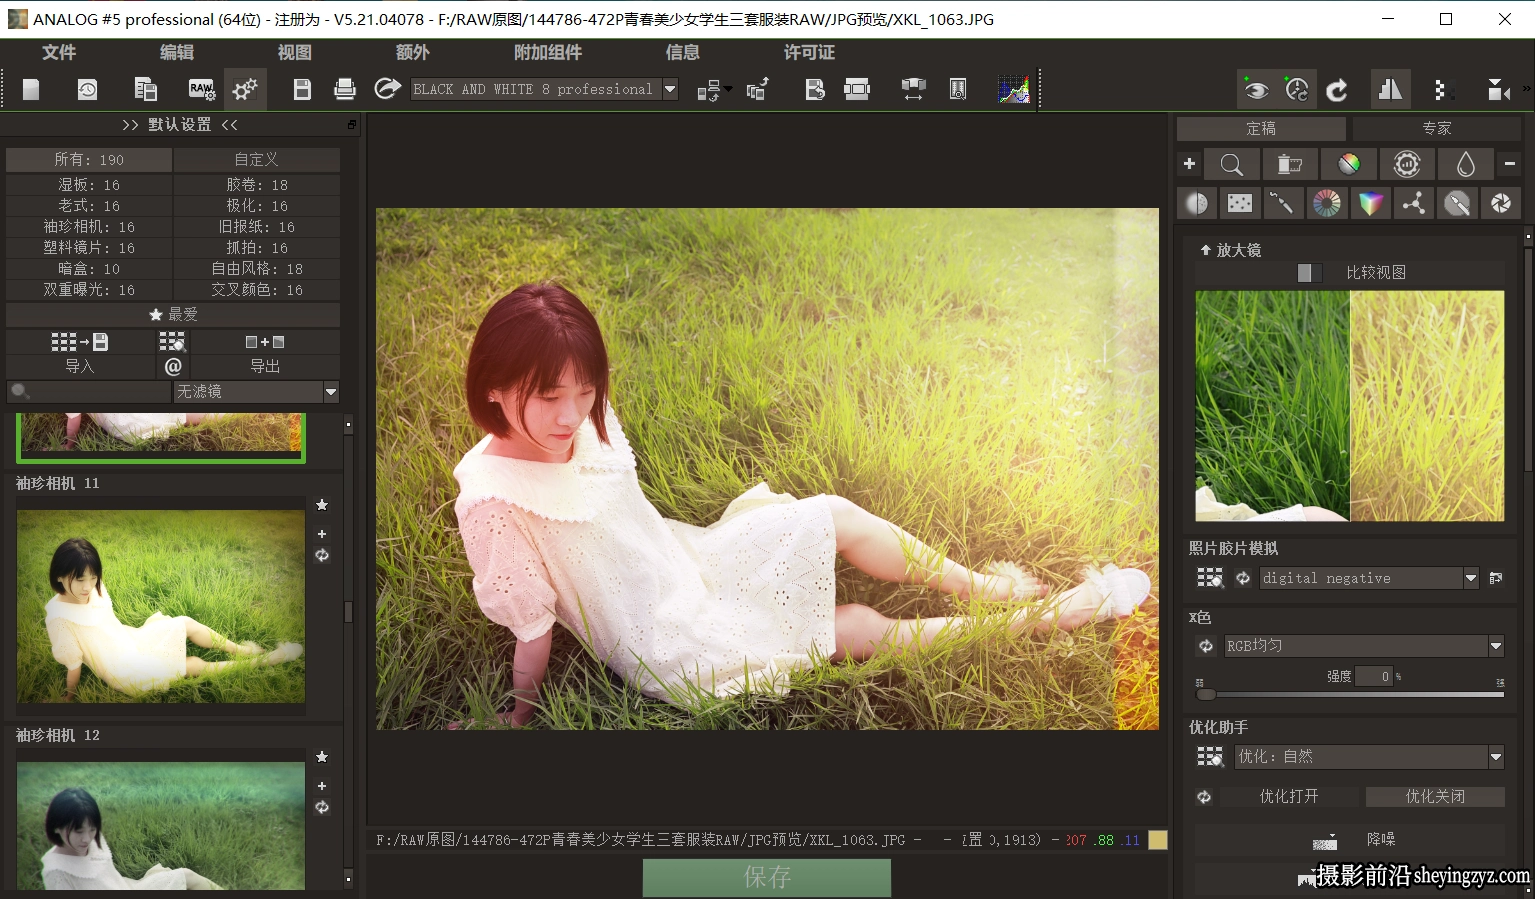Open the 视图 menu
1535x899 pixels.
[x=295, y=52]
